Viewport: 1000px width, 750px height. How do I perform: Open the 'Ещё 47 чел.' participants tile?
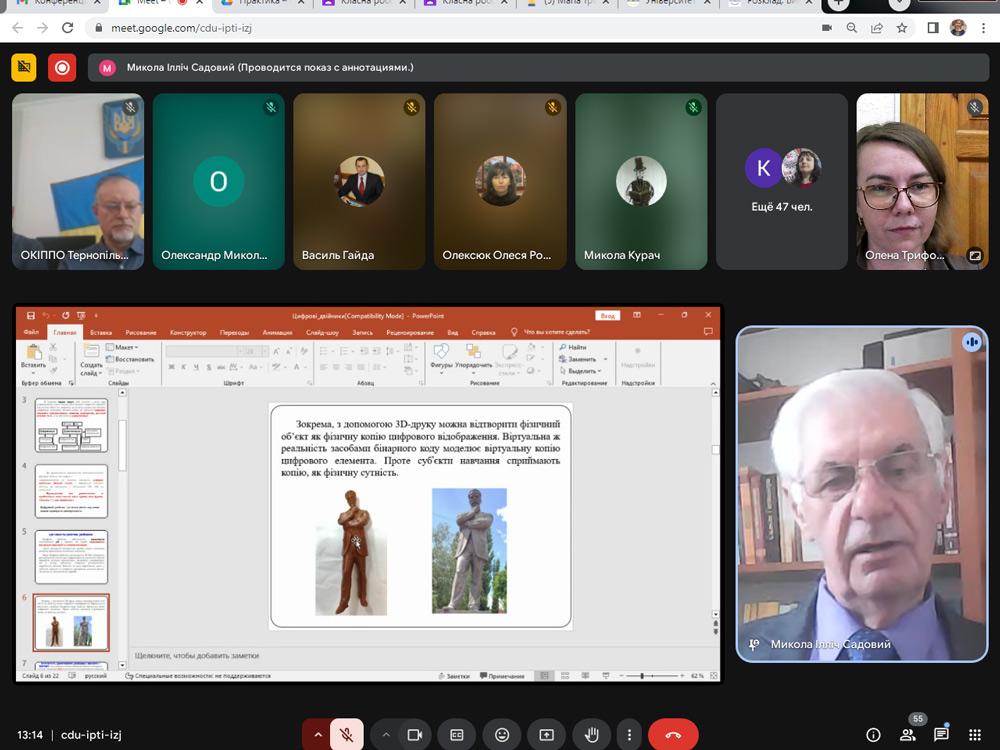(x=782, y=180)
